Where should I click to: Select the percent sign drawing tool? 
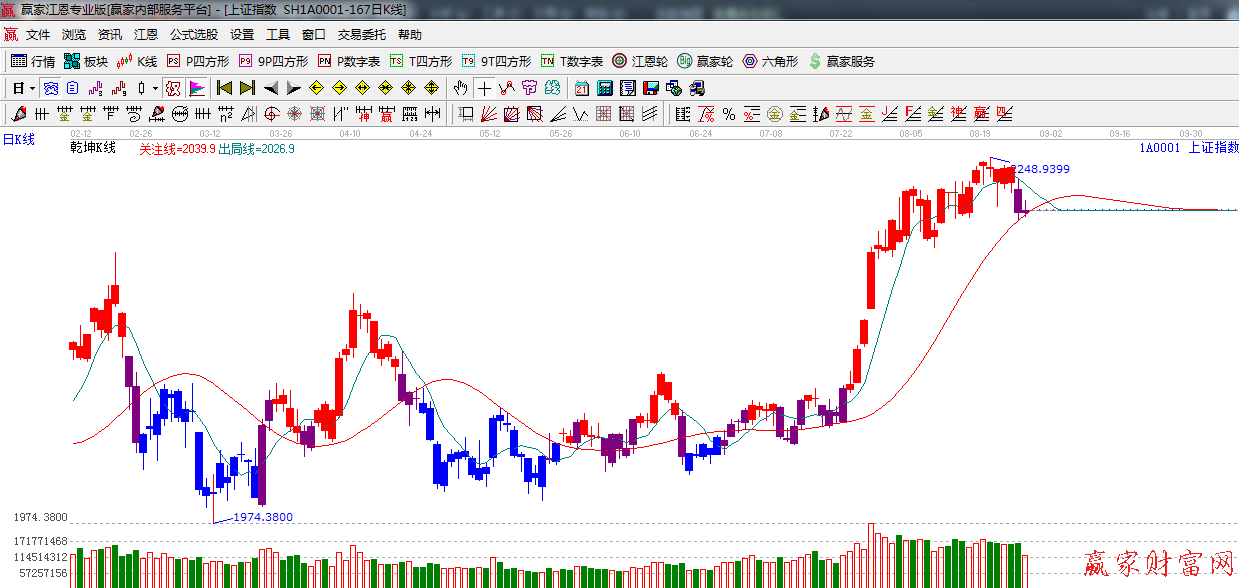click(x=729, y=114)
